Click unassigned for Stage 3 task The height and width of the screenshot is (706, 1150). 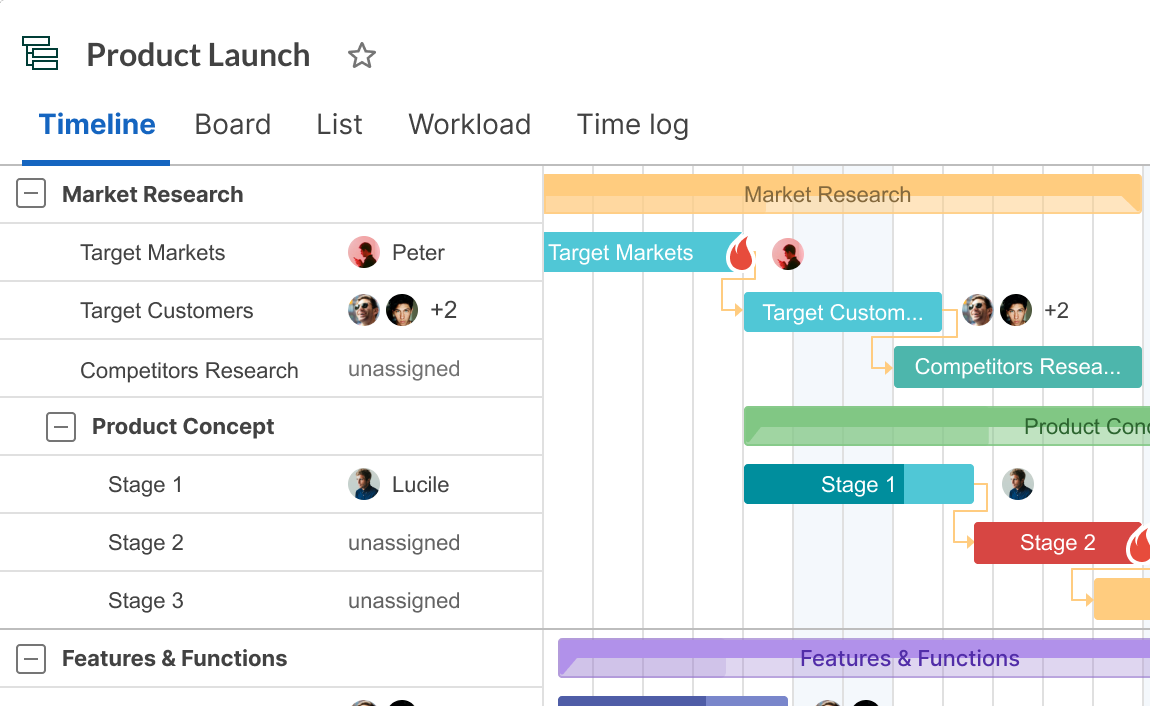click(404, 601)
